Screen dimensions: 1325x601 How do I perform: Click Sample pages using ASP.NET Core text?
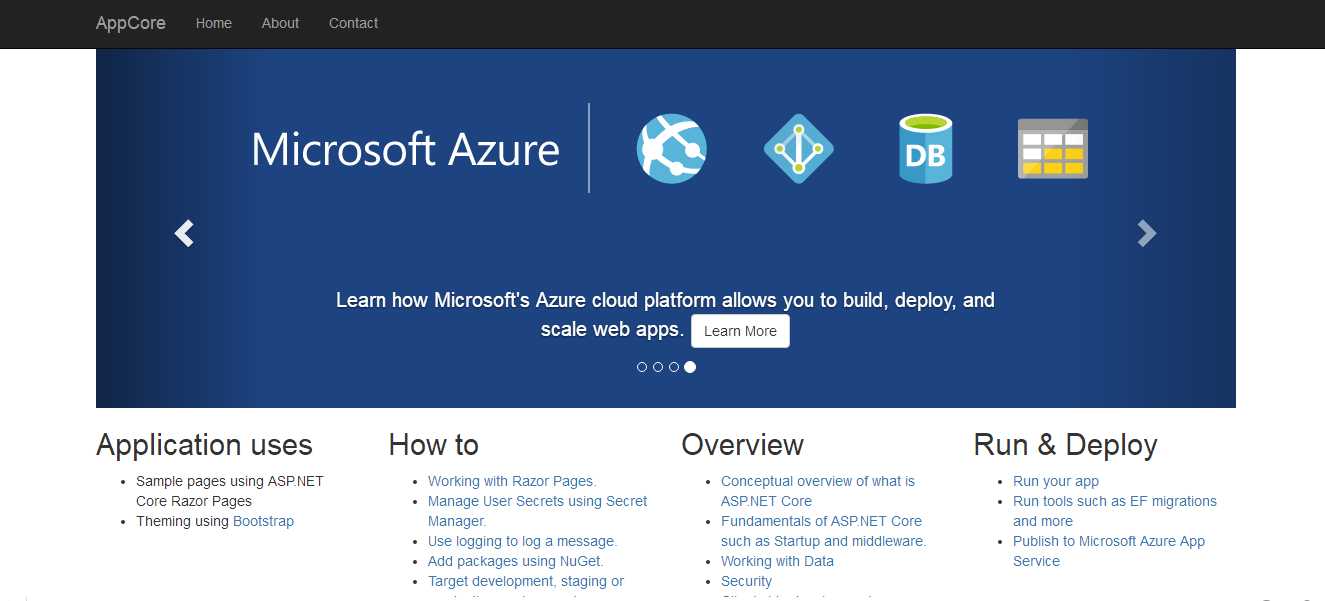click(230, 491)
